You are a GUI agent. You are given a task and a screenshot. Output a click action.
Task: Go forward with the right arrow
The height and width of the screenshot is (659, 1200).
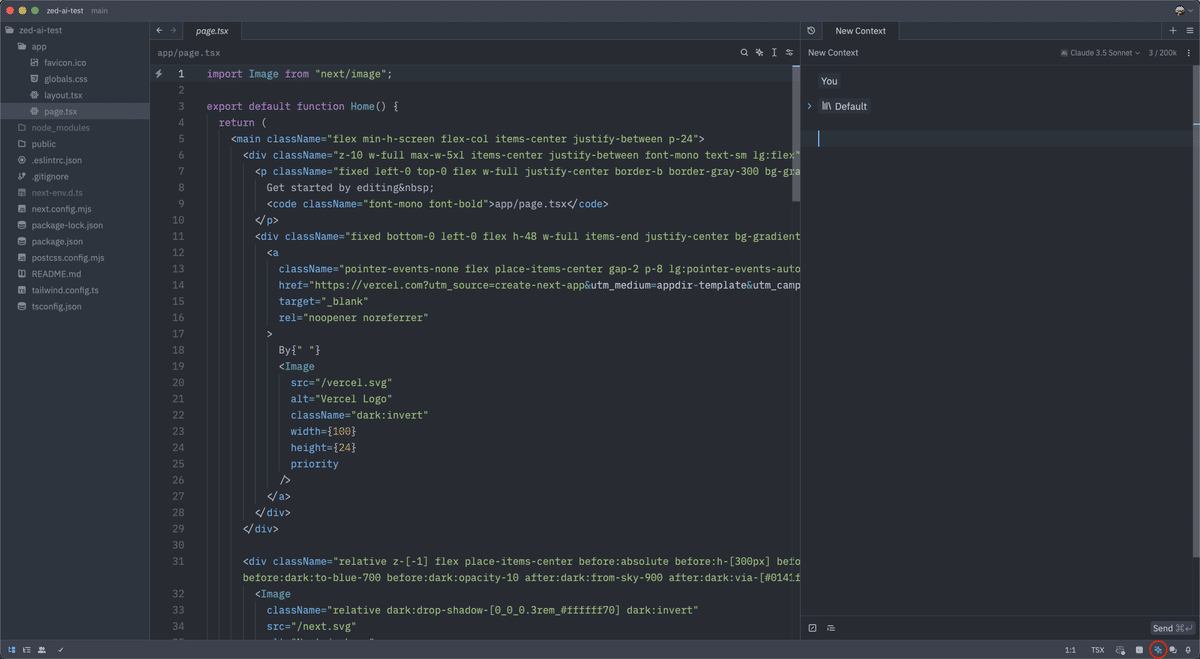pos(173,31)
